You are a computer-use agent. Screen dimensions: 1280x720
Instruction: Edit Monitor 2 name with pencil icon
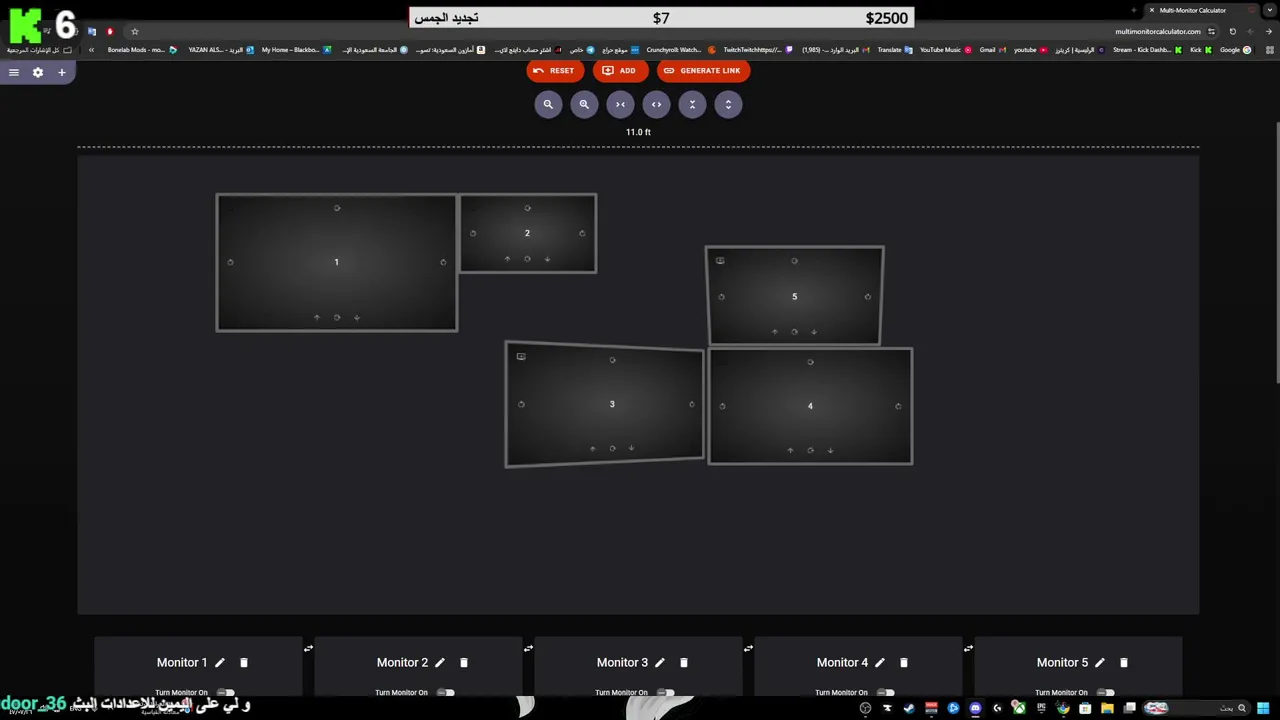[x=440, y=662]
